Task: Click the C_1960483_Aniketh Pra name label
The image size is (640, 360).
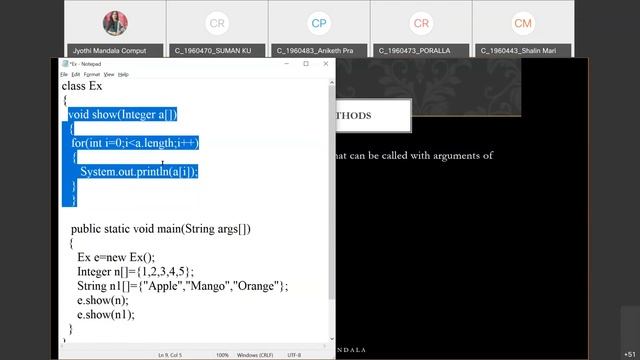Action: pos(319,51)
